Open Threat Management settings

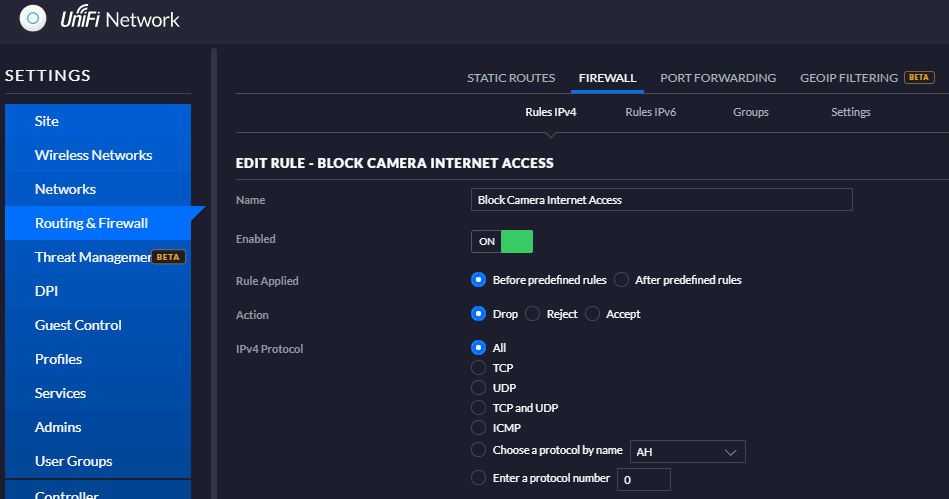point(93,257)
